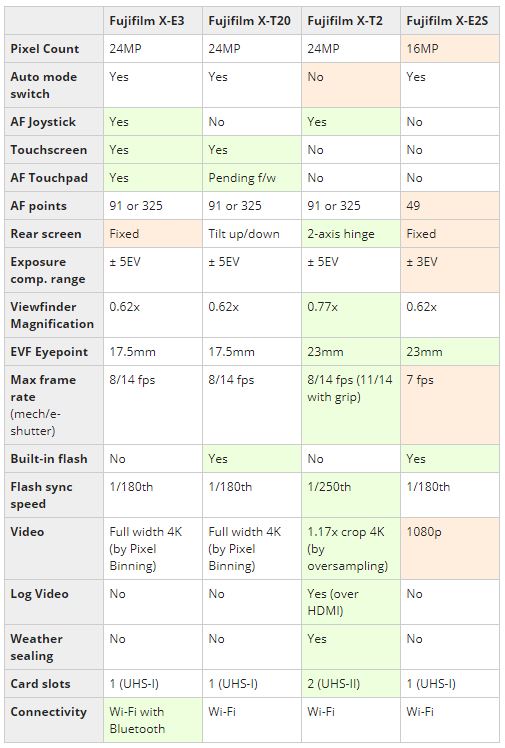Select the Fujifilm X-E2S column header

point(450,21)
